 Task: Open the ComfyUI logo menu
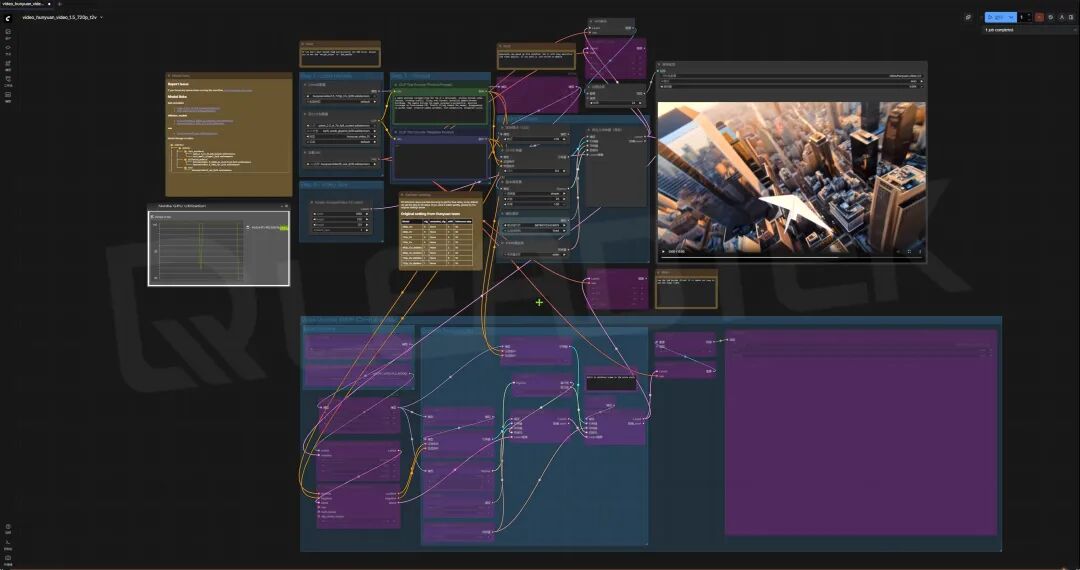click(8, 19)
